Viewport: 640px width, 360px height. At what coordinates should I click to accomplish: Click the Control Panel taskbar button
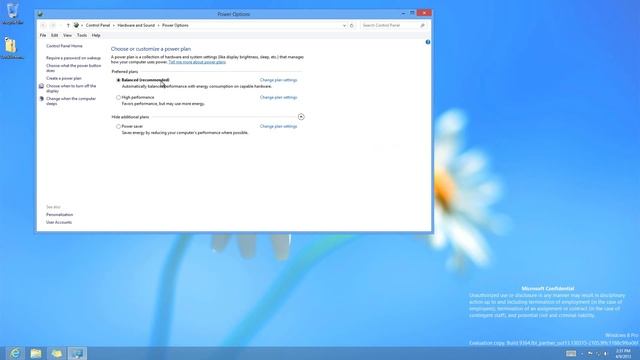click(x=78, y=353)
